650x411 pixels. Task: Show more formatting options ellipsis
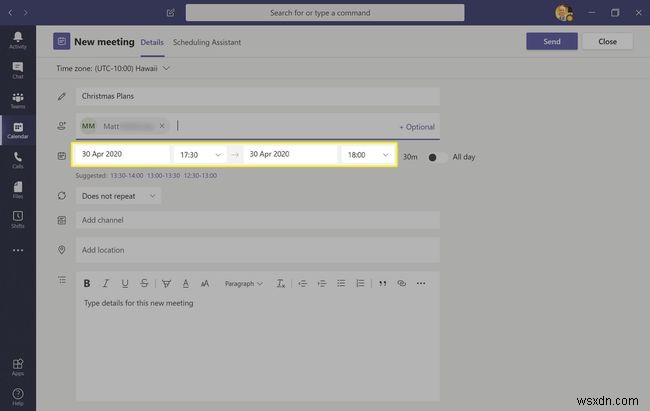pyautogui.click(x=421, y=283)
